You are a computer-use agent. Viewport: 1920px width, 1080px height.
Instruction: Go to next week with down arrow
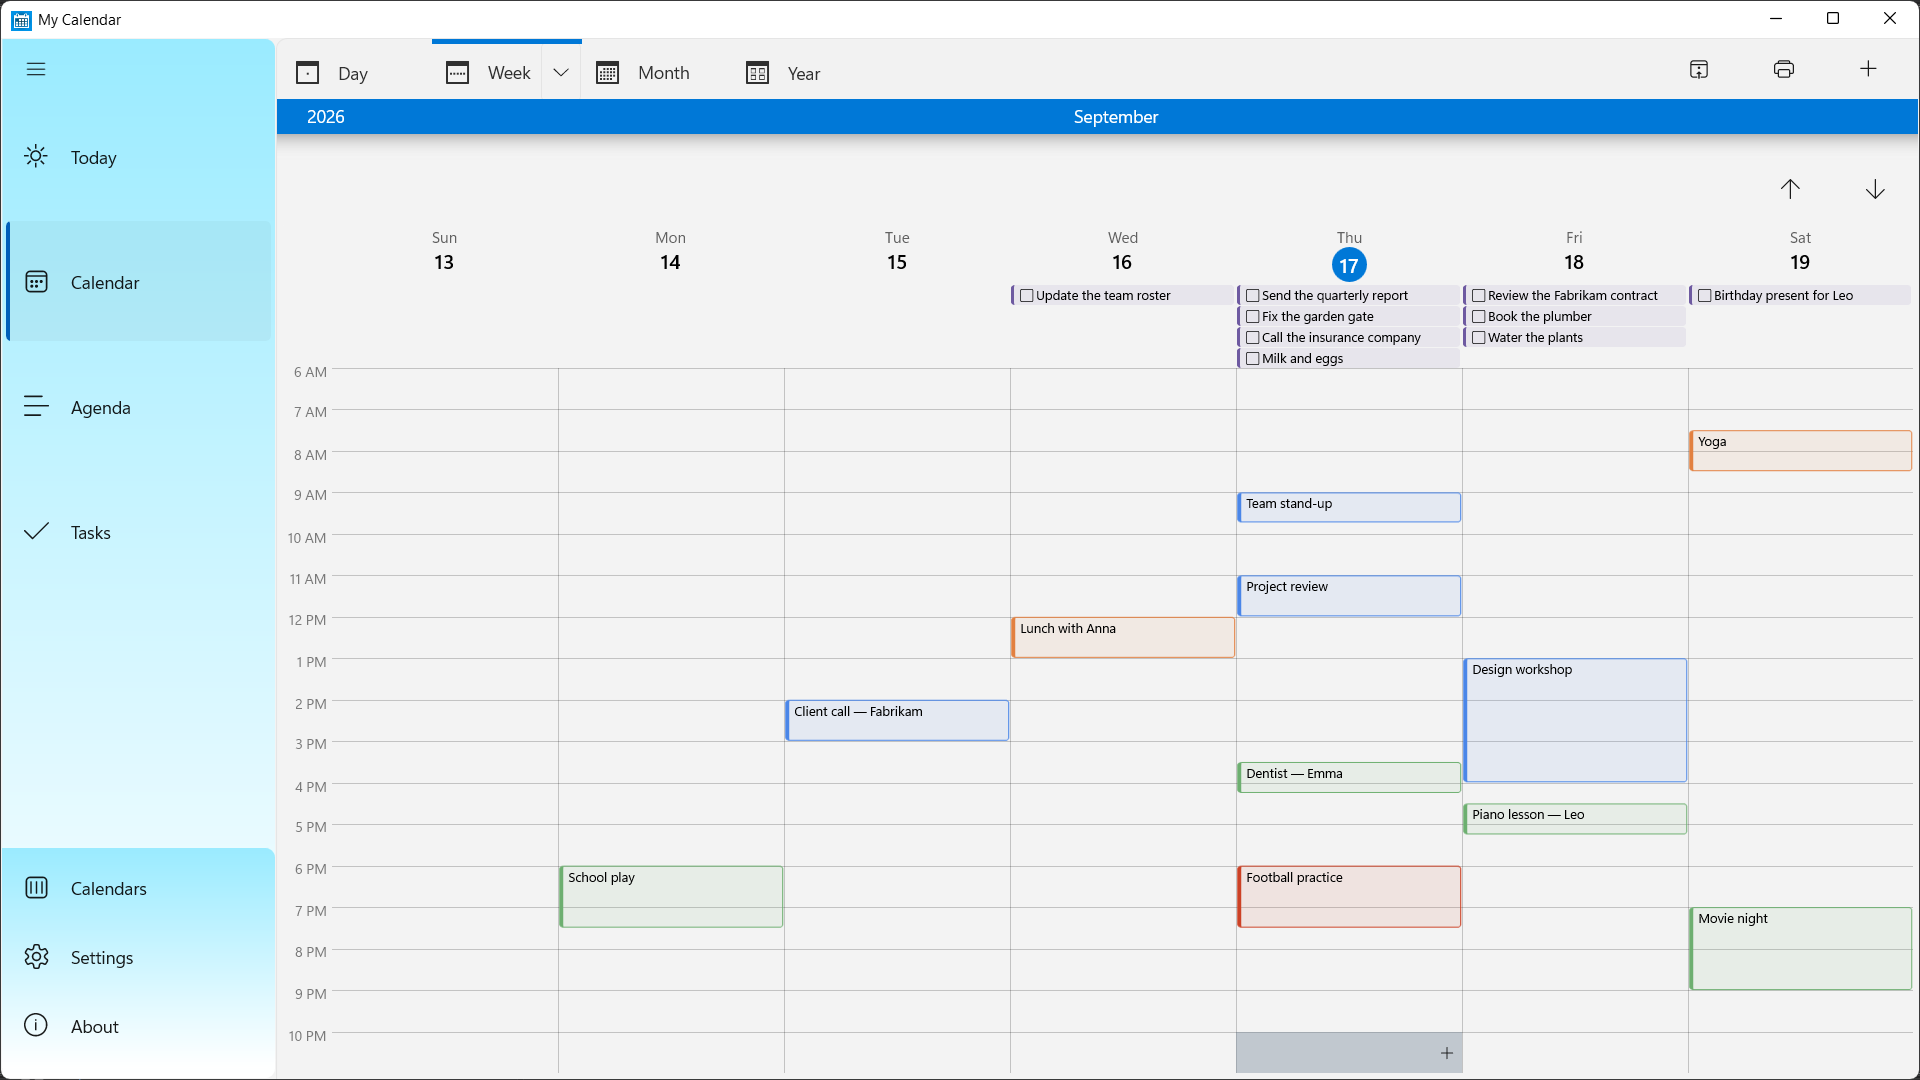pyautogui.click(x=1875, y=189)
